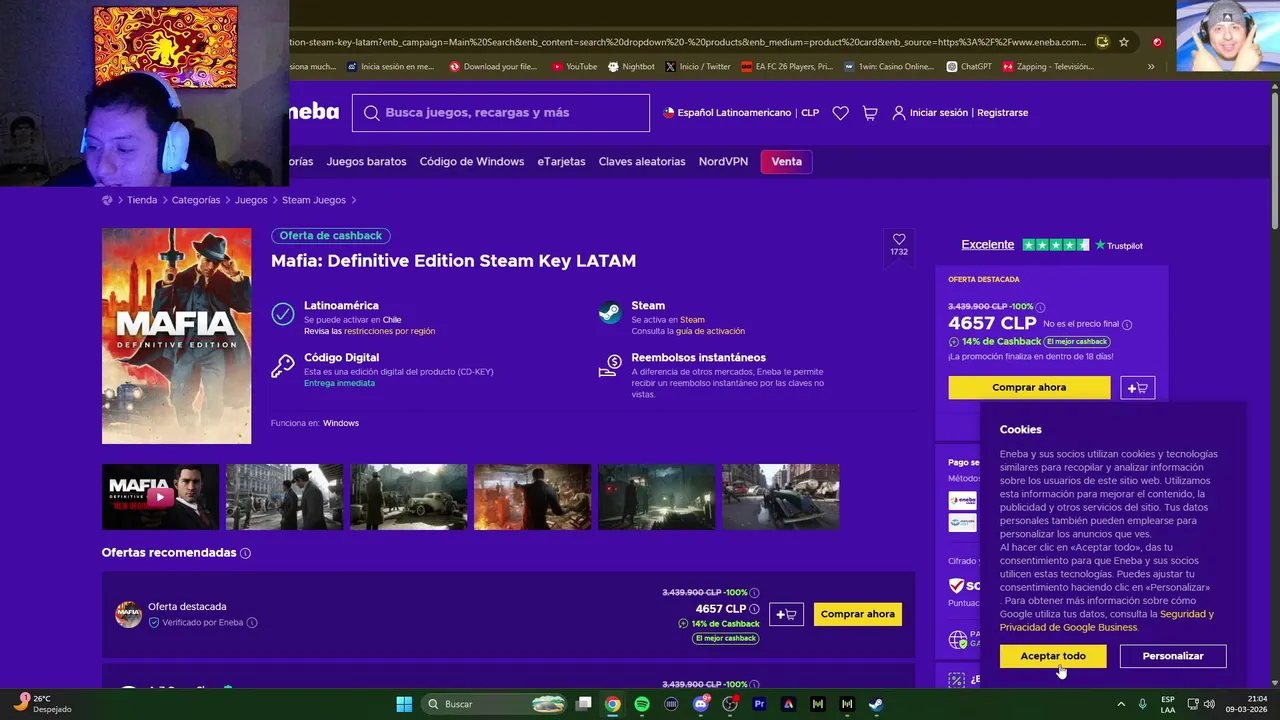Viewport: 1280px width, 720px height.
Task: Open Código de Windows menu
Action: pyautogui.click(x=472, y=162)
